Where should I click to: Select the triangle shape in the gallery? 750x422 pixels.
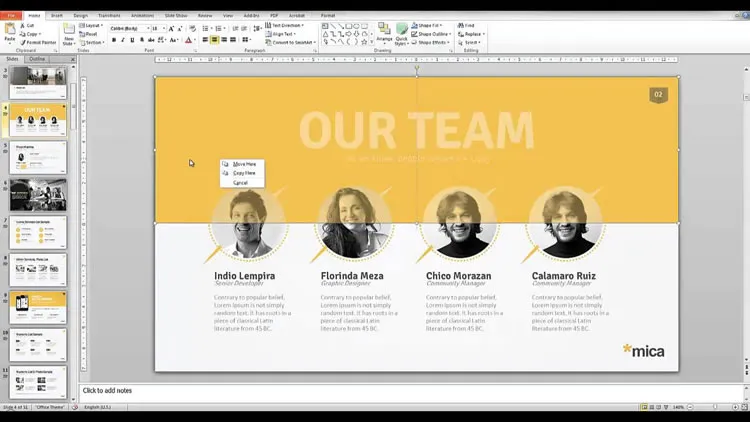click(x=325, y=34)
